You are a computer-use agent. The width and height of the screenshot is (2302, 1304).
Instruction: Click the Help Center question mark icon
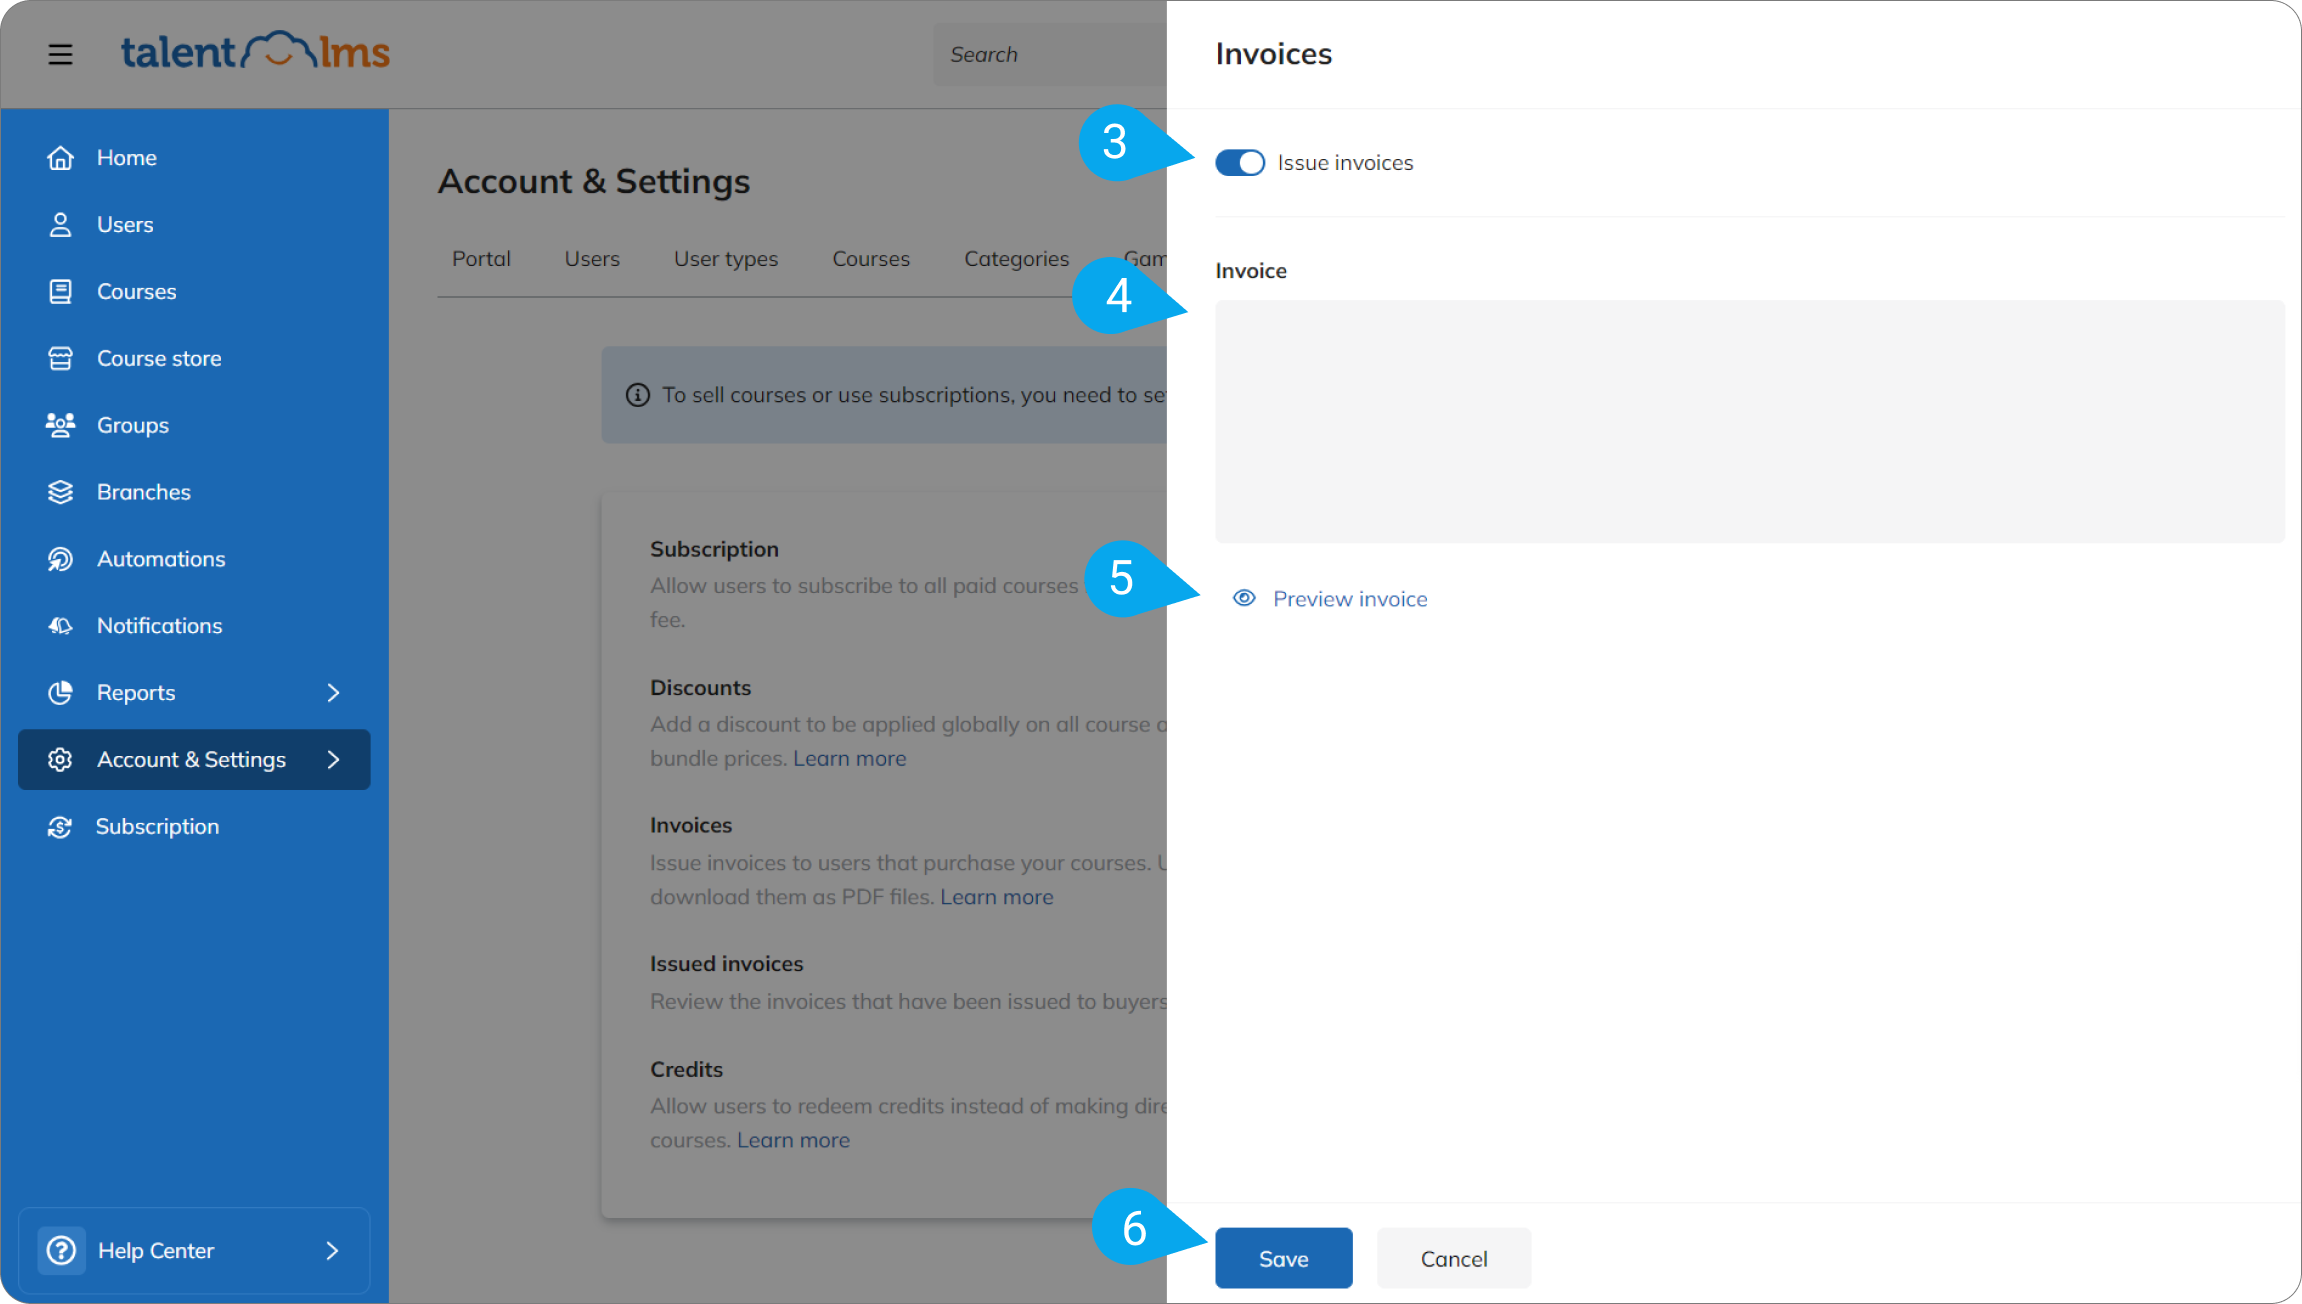tap(61, 1251)
